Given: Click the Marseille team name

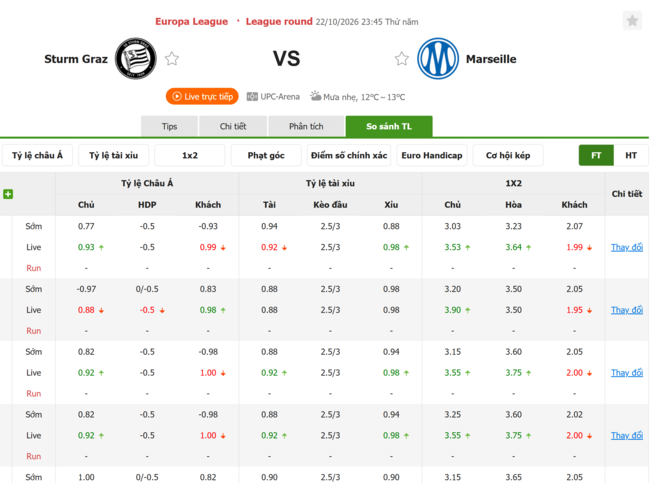Looking at the screenshot, I should 491,59.
